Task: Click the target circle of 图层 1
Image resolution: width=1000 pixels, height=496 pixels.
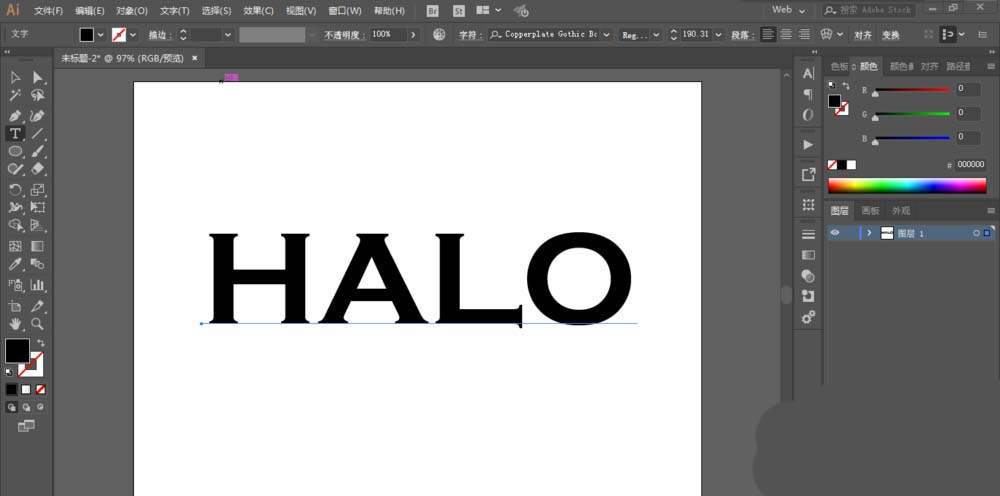Action: [x=976, y=233]
